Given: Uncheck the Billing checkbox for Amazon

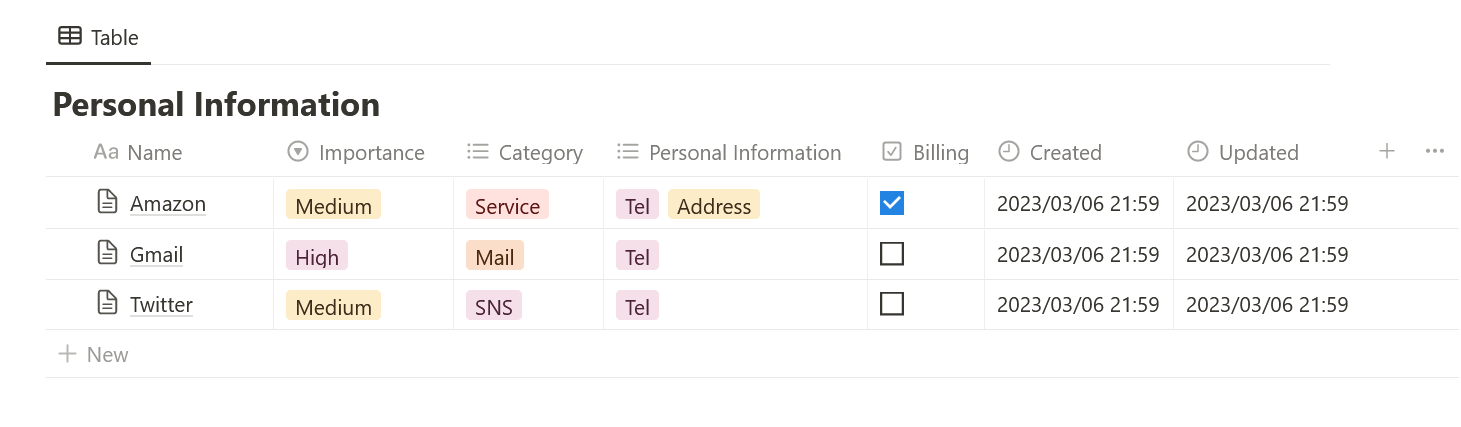Looking at the screenshot, I should [892, 203].
